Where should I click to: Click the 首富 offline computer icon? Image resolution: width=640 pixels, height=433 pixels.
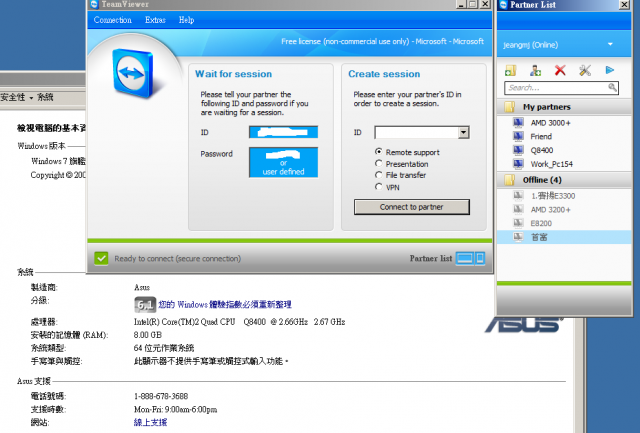[x=518, y=237]
